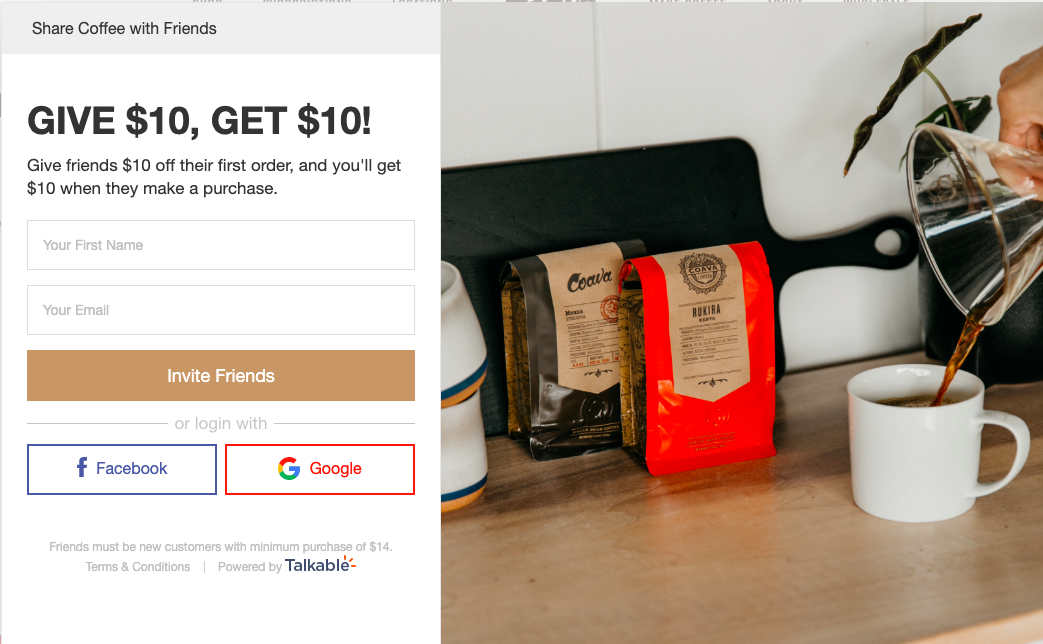Click the red Rukira coffee bag
The width and height of the screenshot is (1043, 644).
698,356
